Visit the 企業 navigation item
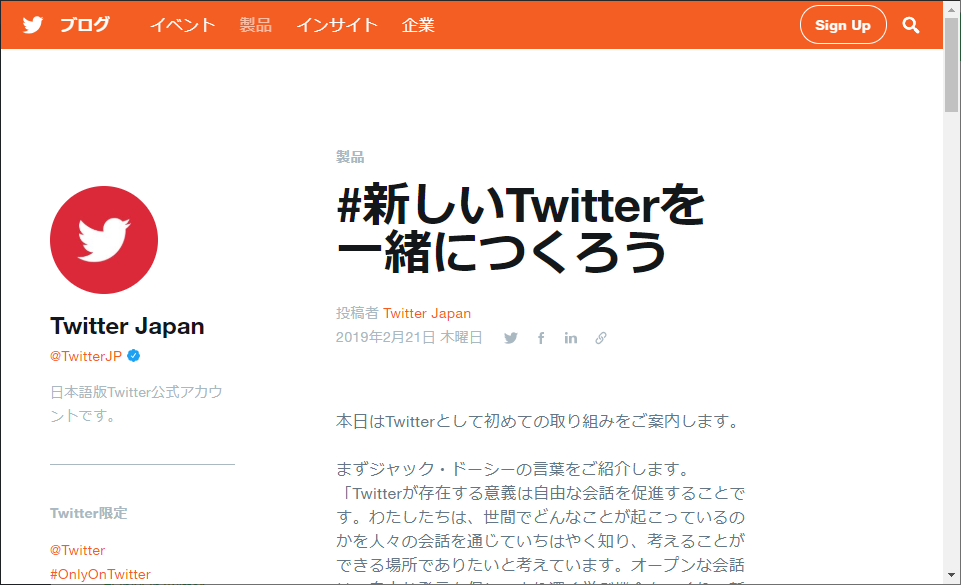The width and height of the screenshot is (961, 585). [417, 25]
